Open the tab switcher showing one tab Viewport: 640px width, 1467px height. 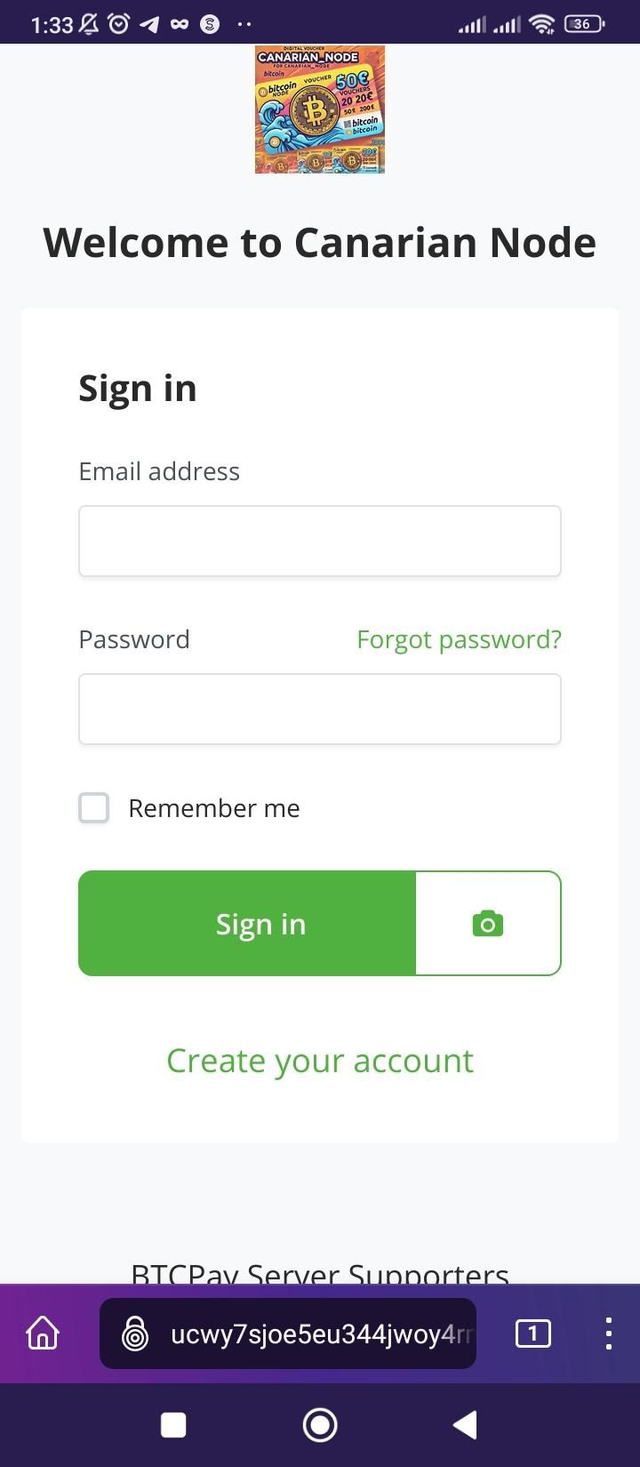pyautogui.click(x=533, y=1333)
